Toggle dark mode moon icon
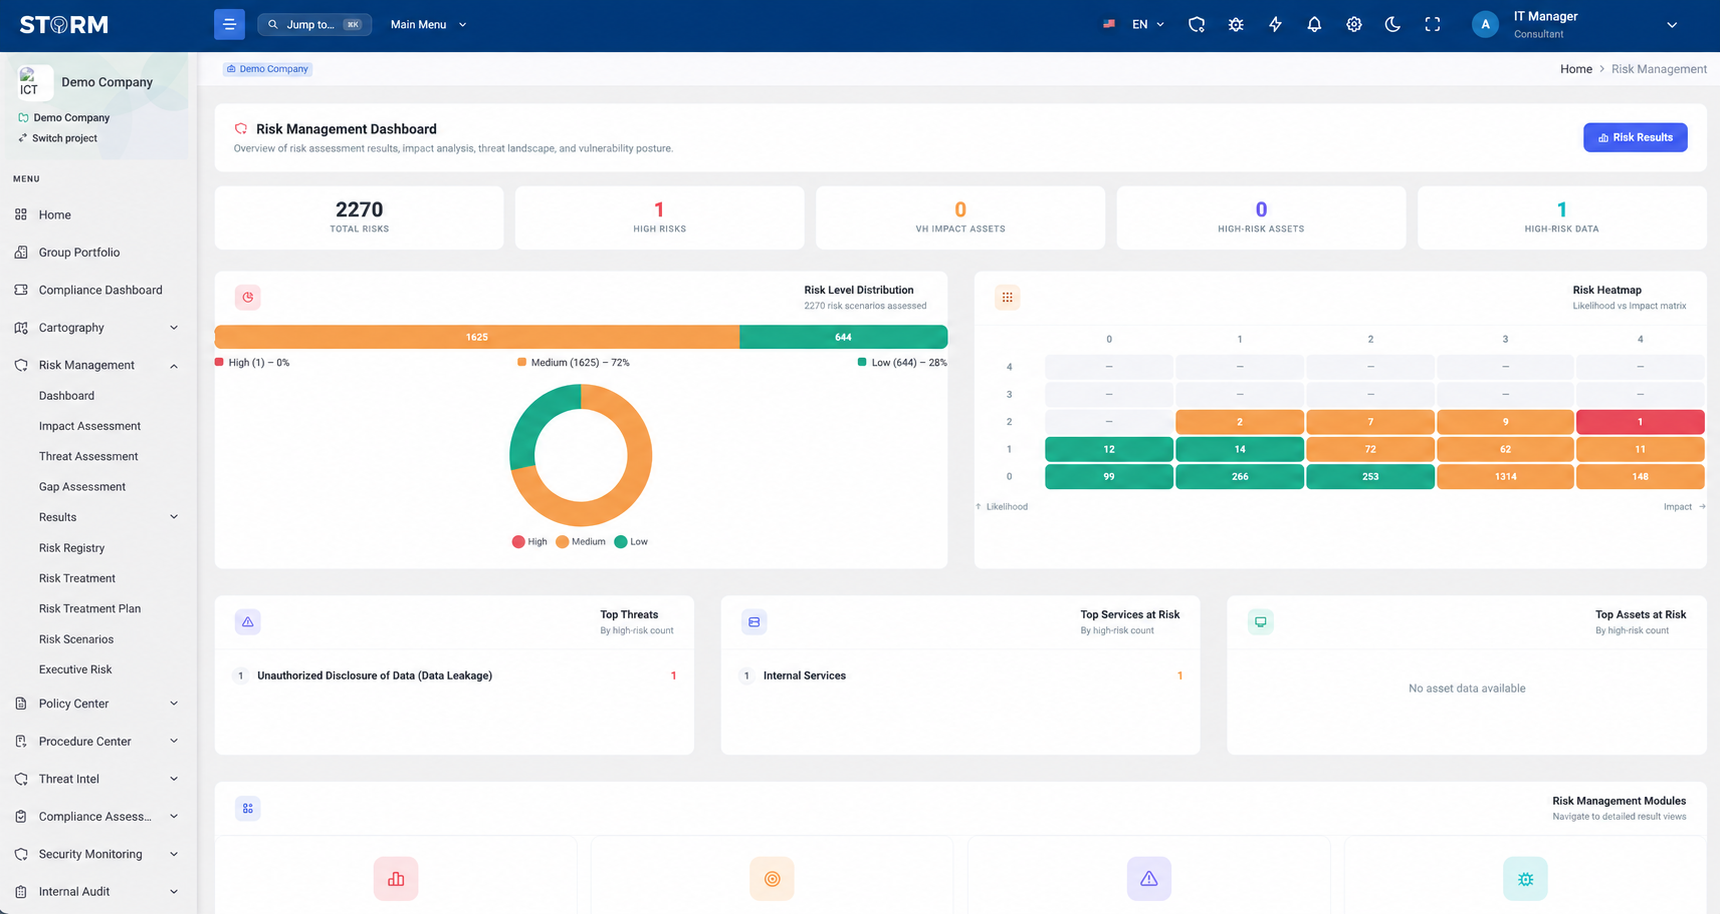 point(1393,24)
